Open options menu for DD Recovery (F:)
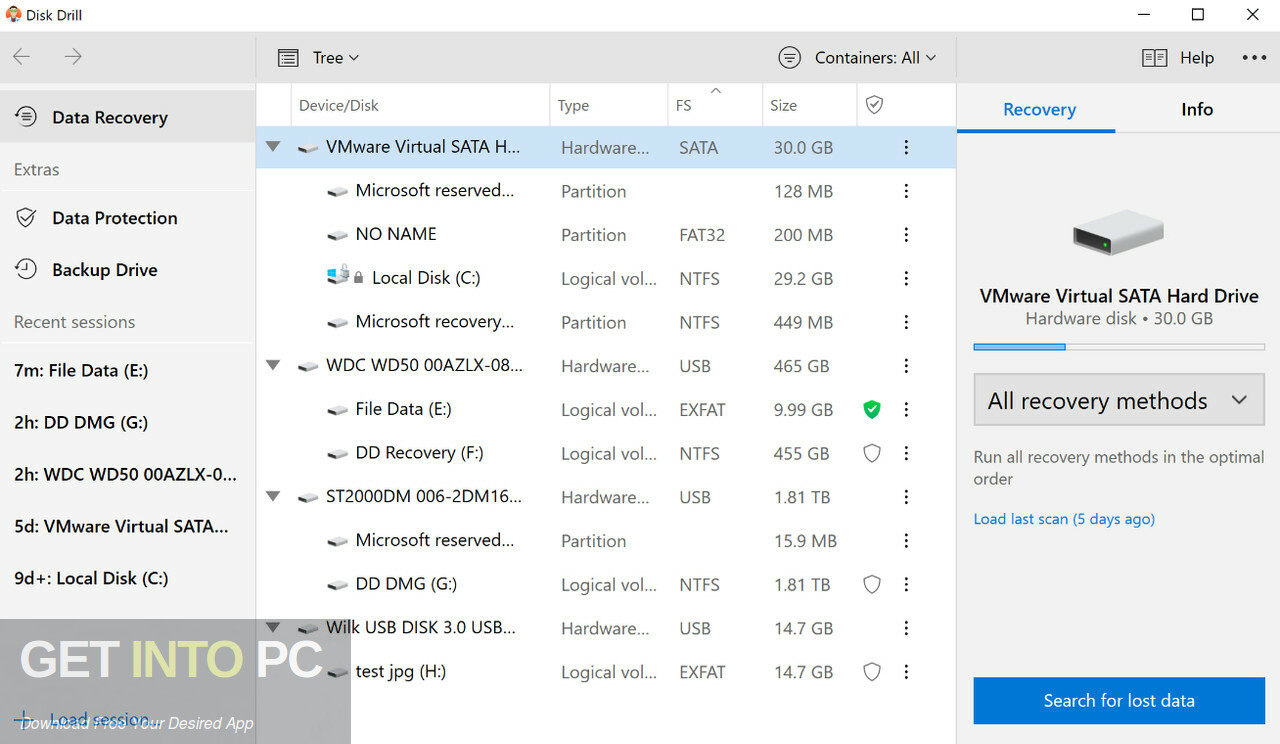Image resolution: width=1280 pixels, height=744 pixels. [906, 453]
